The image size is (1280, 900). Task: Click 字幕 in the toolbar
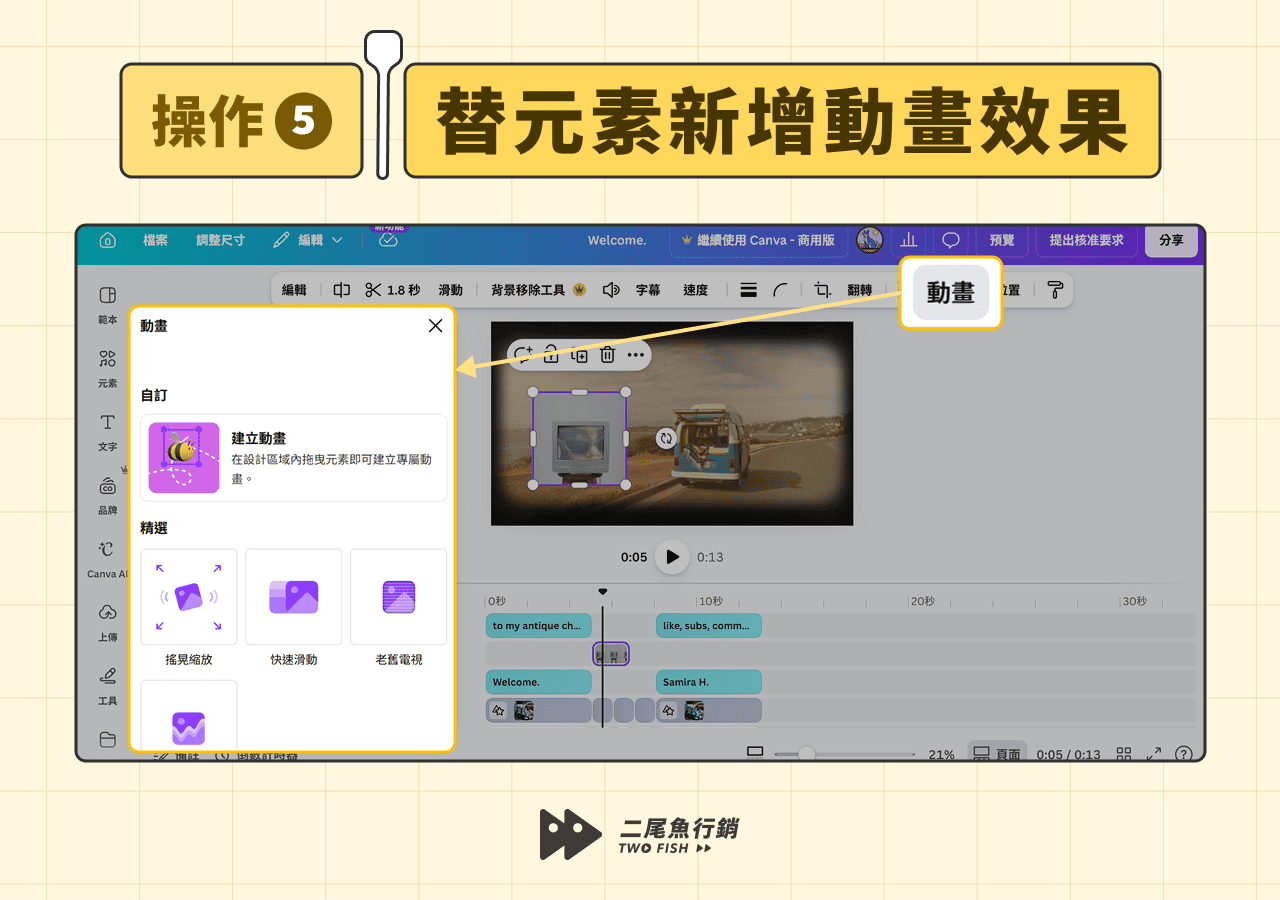pyautogui.click(x=648, y=290)
